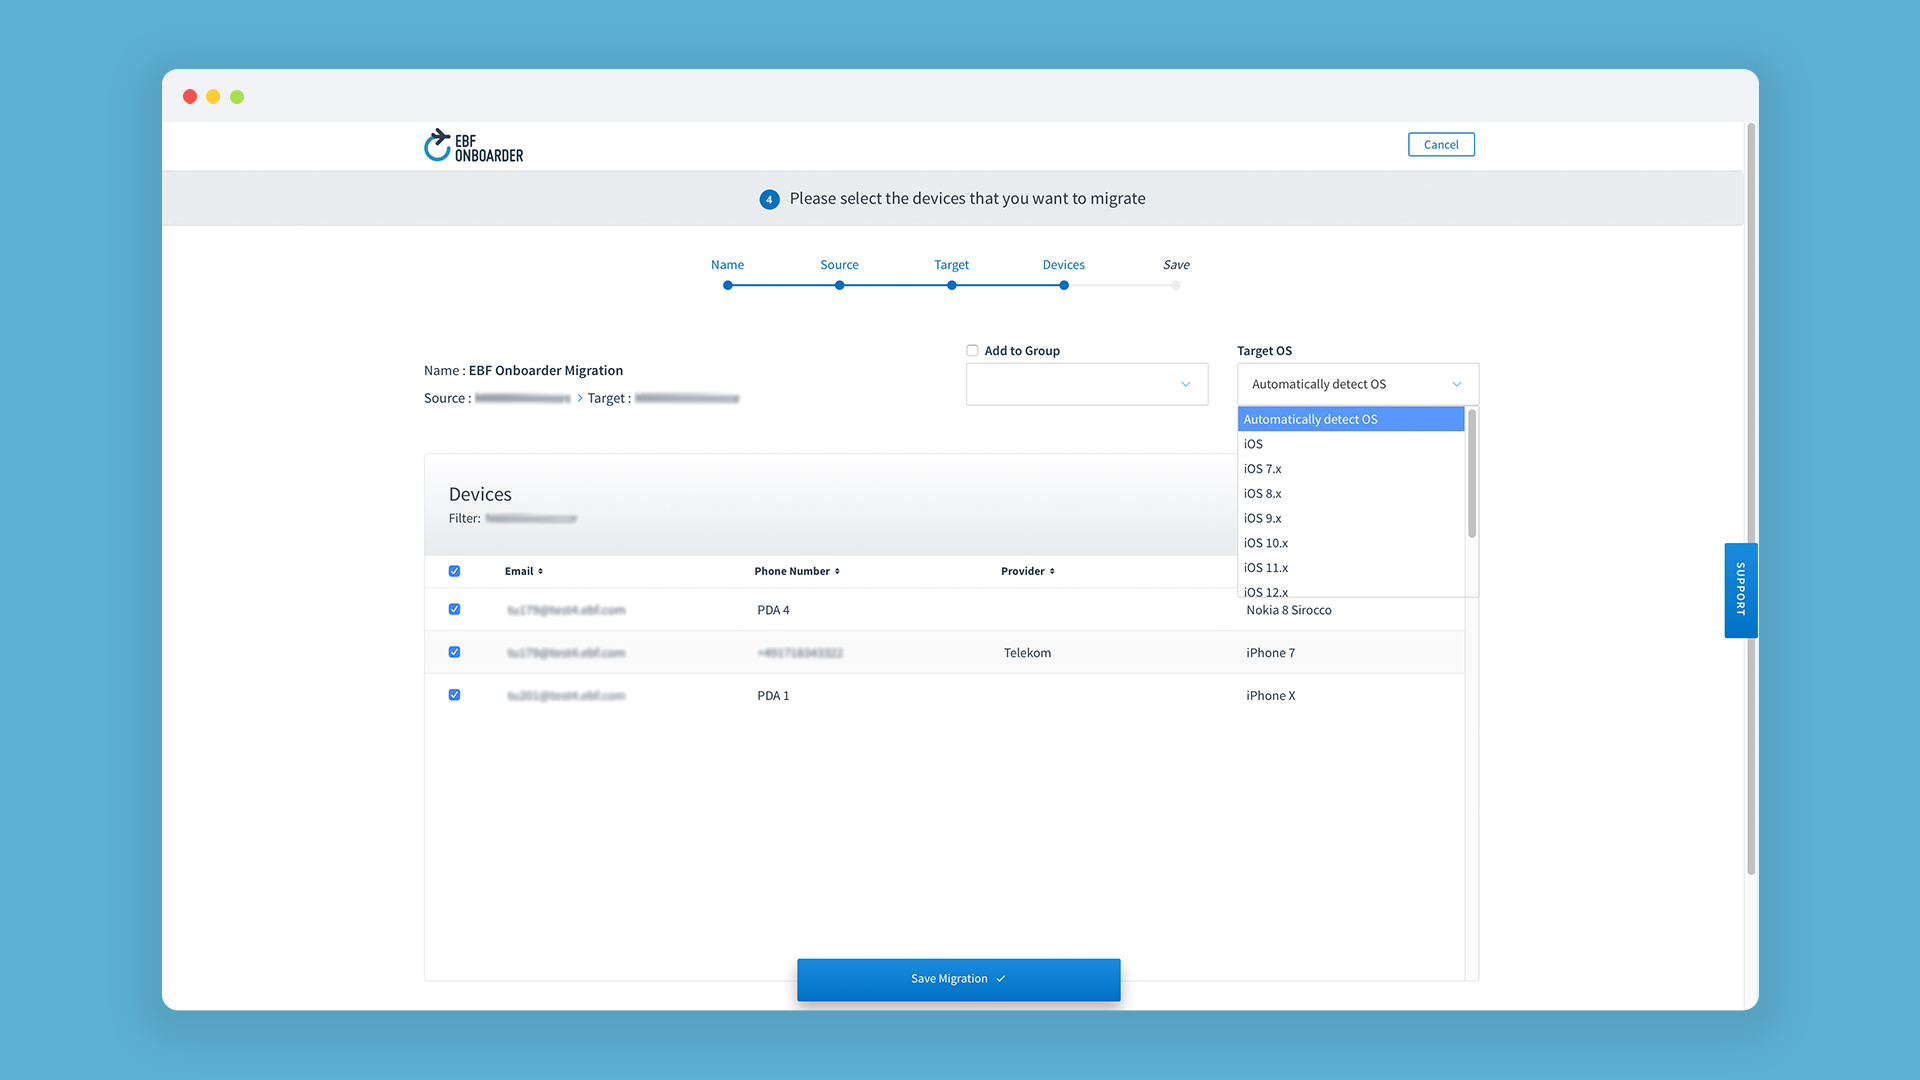Click the PDA 1 phone number cell

point(773,696)
